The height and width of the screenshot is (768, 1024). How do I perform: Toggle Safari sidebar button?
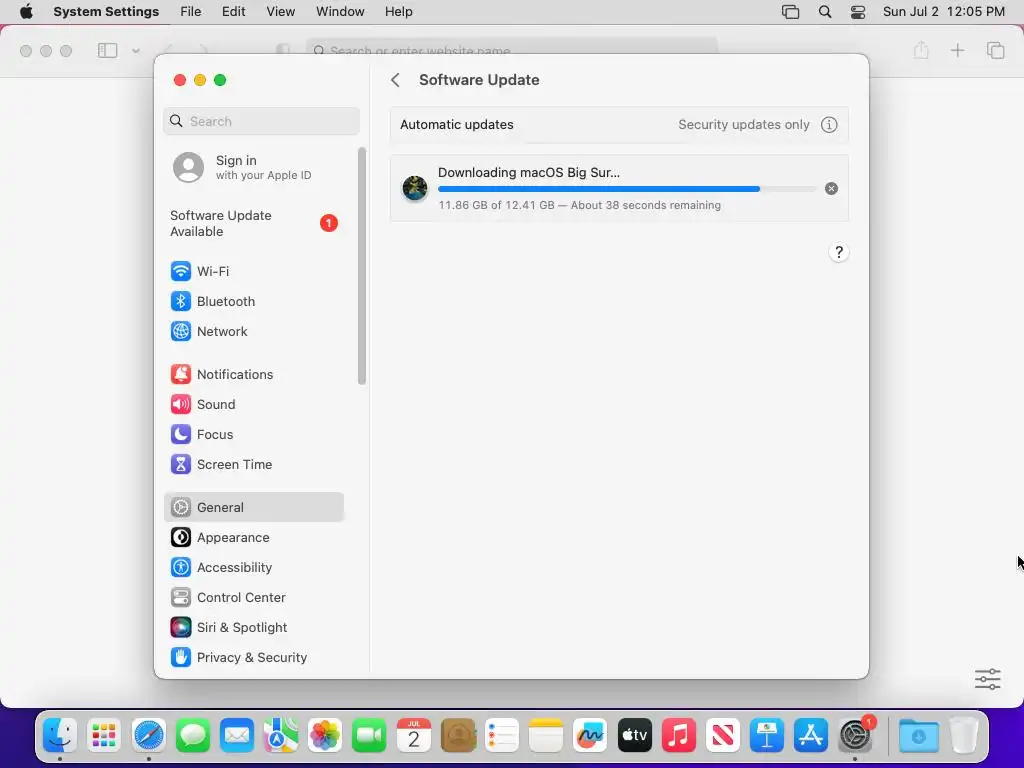click(x=107, y=51)
